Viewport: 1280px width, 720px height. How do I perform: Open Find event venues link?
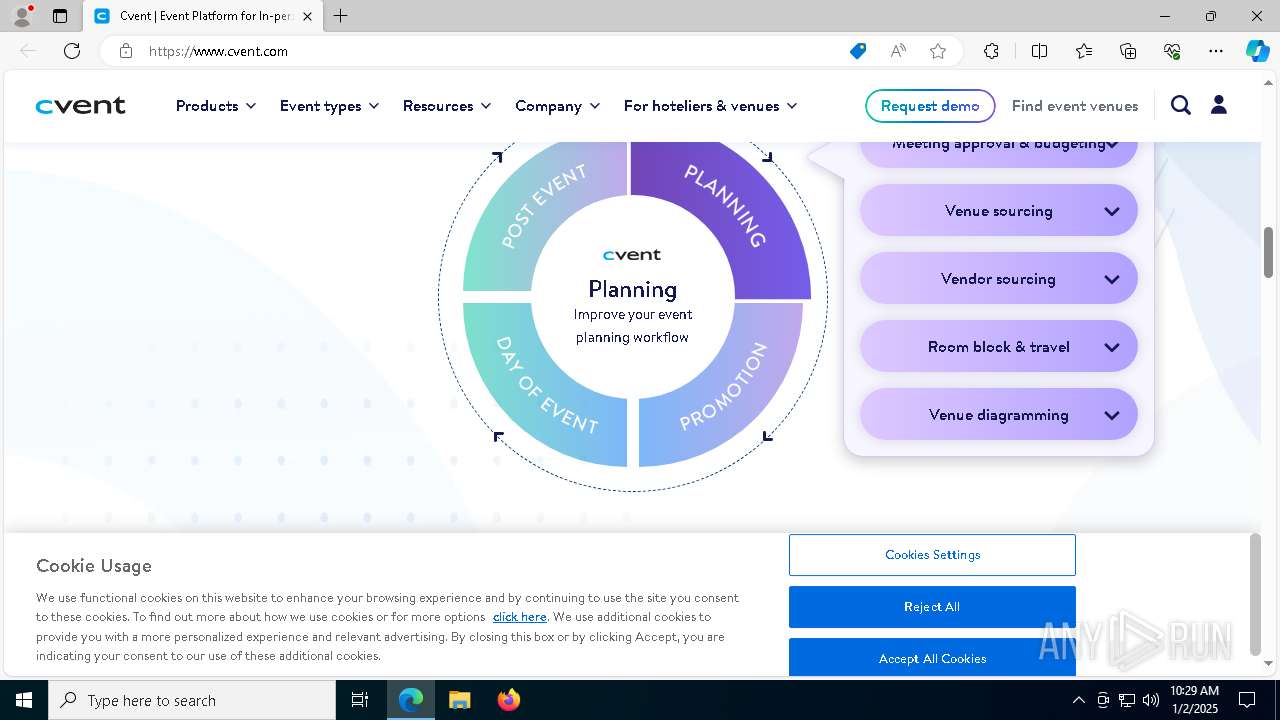[x=1075, y=106]
